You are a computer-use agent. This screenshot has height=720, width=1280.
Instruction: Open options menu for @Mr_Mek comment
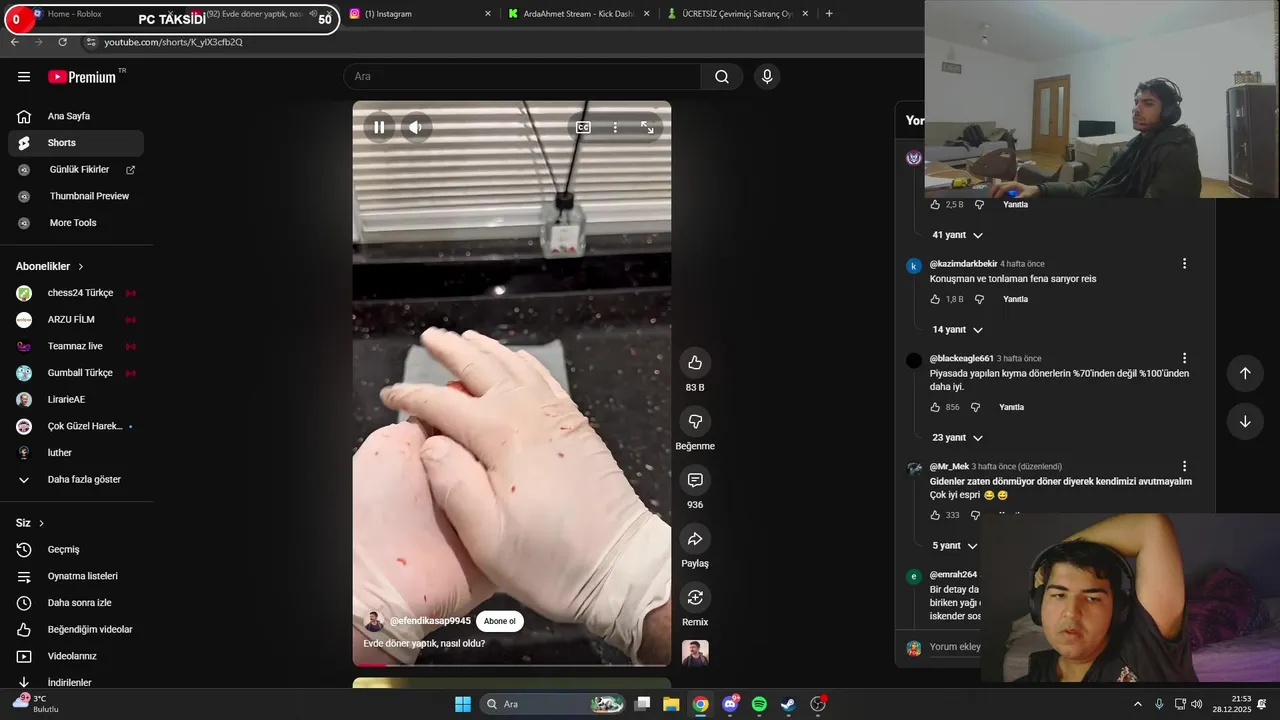(x=1184, y=466)
